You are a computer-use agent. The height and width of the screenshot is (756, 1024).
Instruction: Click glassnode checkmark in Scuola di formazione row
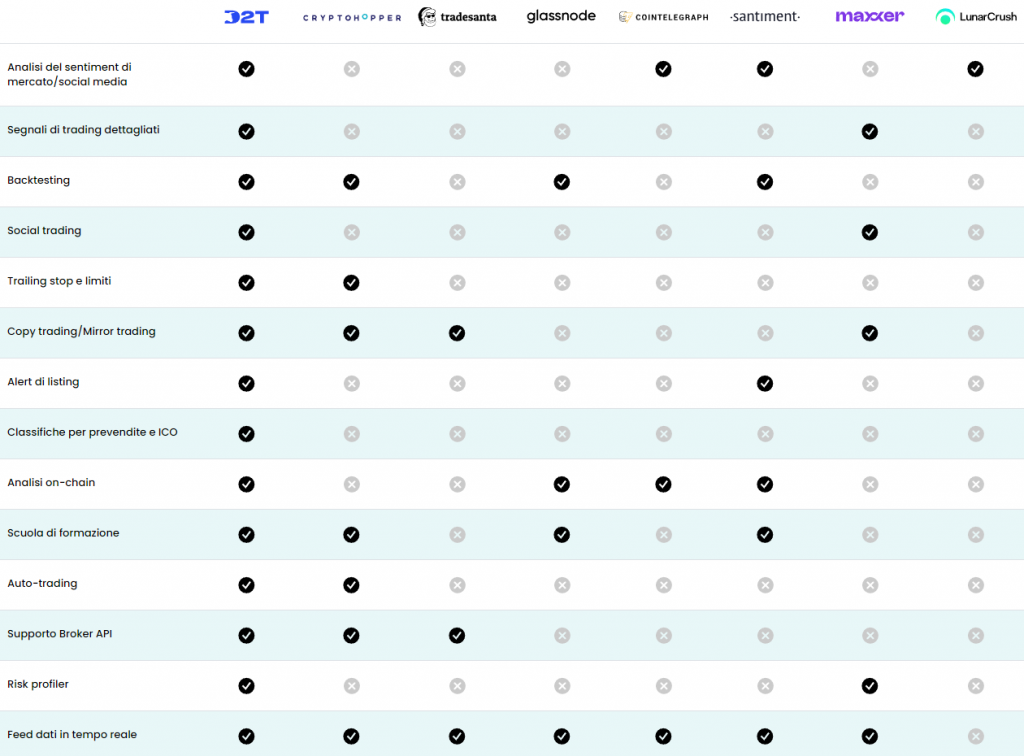[562, 535]
